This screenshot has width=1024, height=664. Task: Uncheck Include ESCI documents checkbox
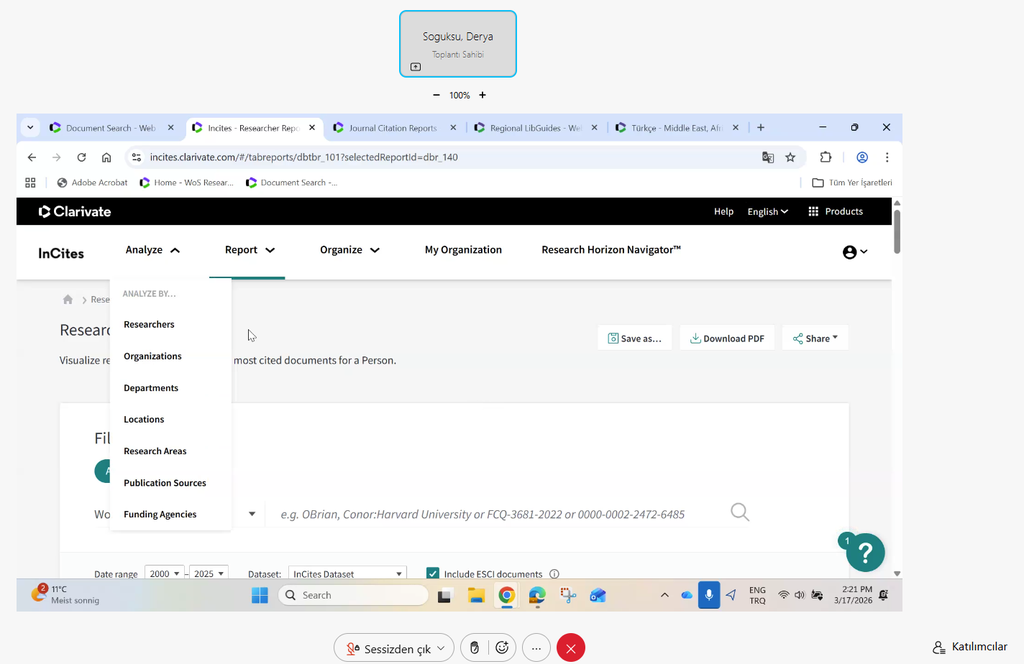[433, 574]
